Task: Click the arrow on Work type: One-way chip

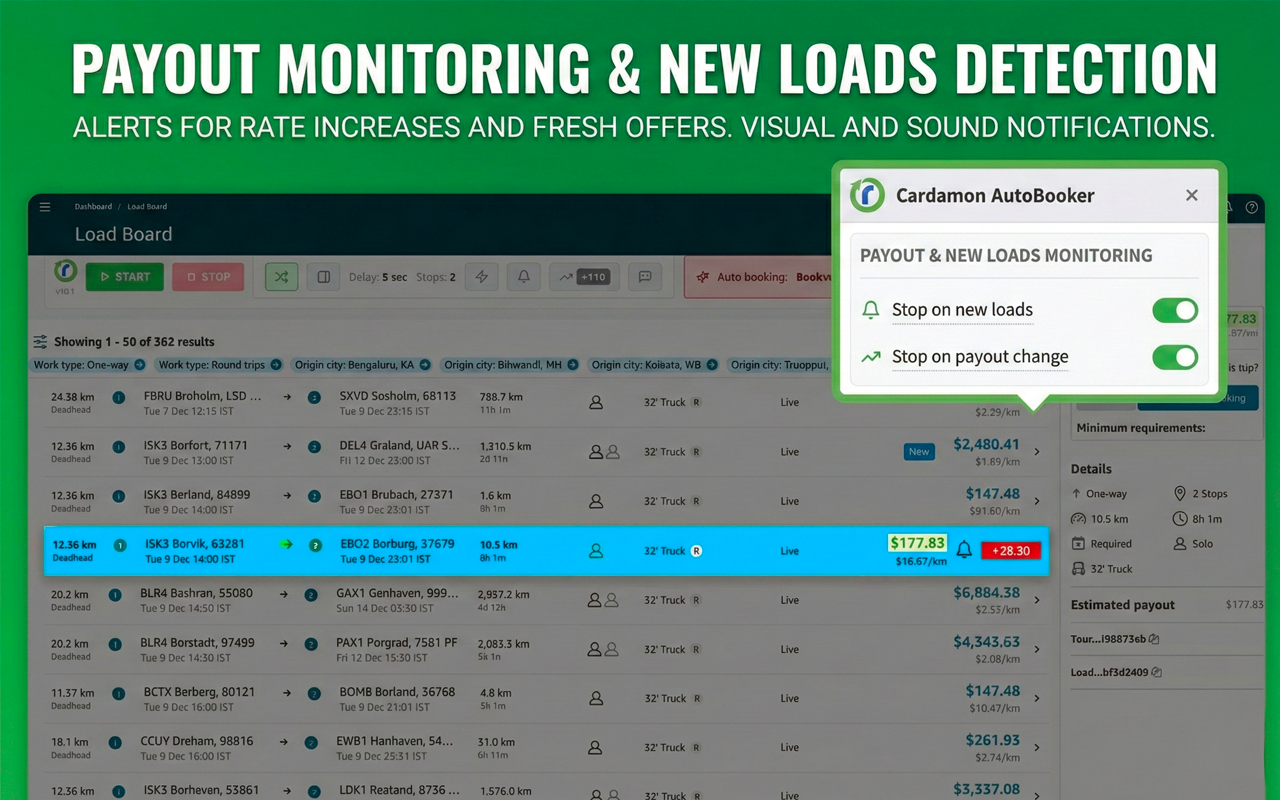Action: (x=139, y=365)
